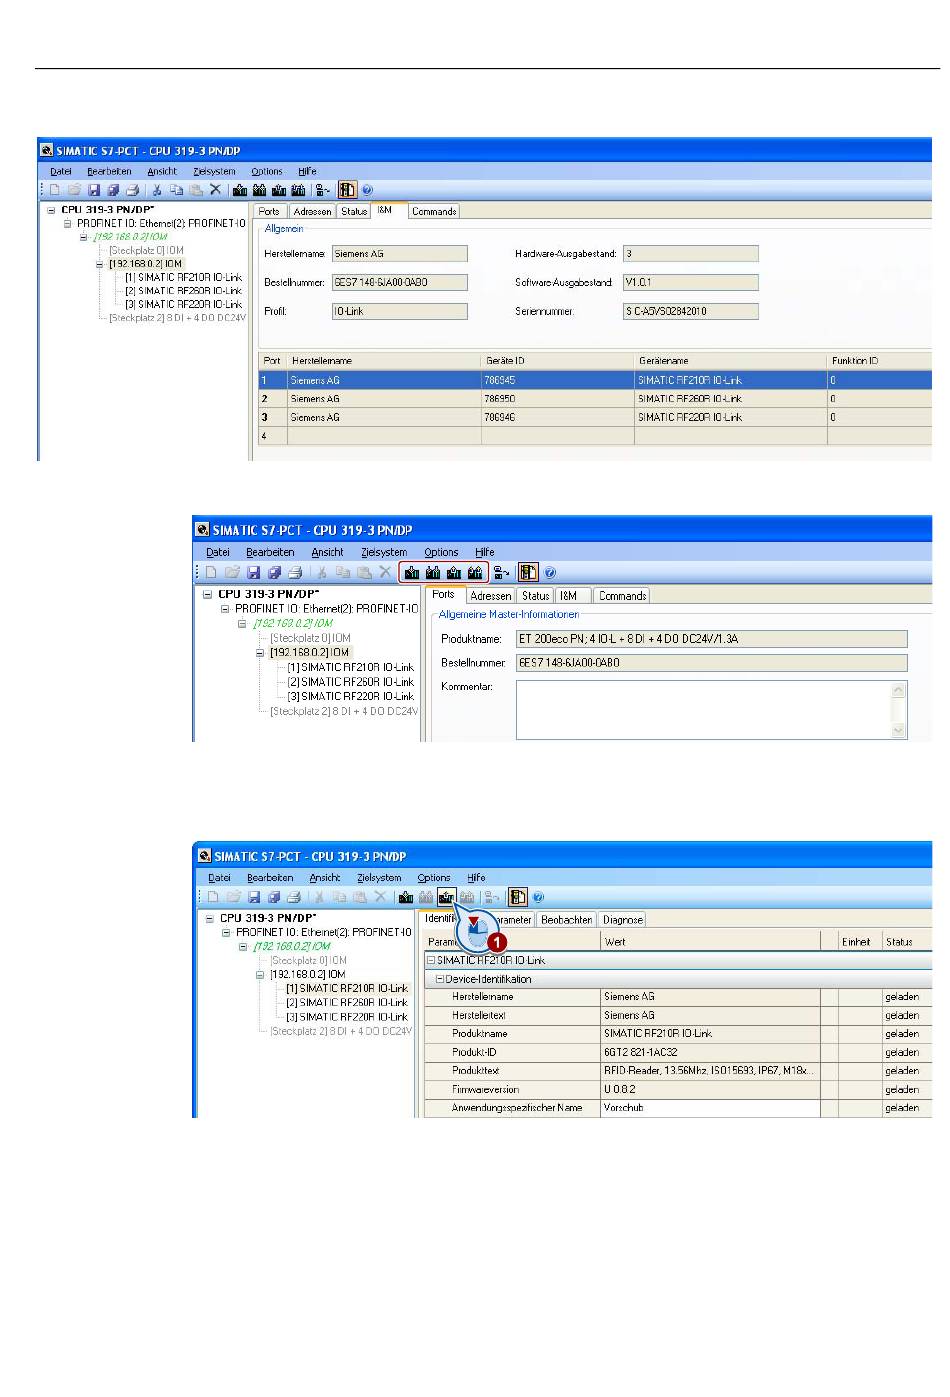The image size is (950, 1397).
Task: Click the third load icon in the middle window
Action: [454, 573]
